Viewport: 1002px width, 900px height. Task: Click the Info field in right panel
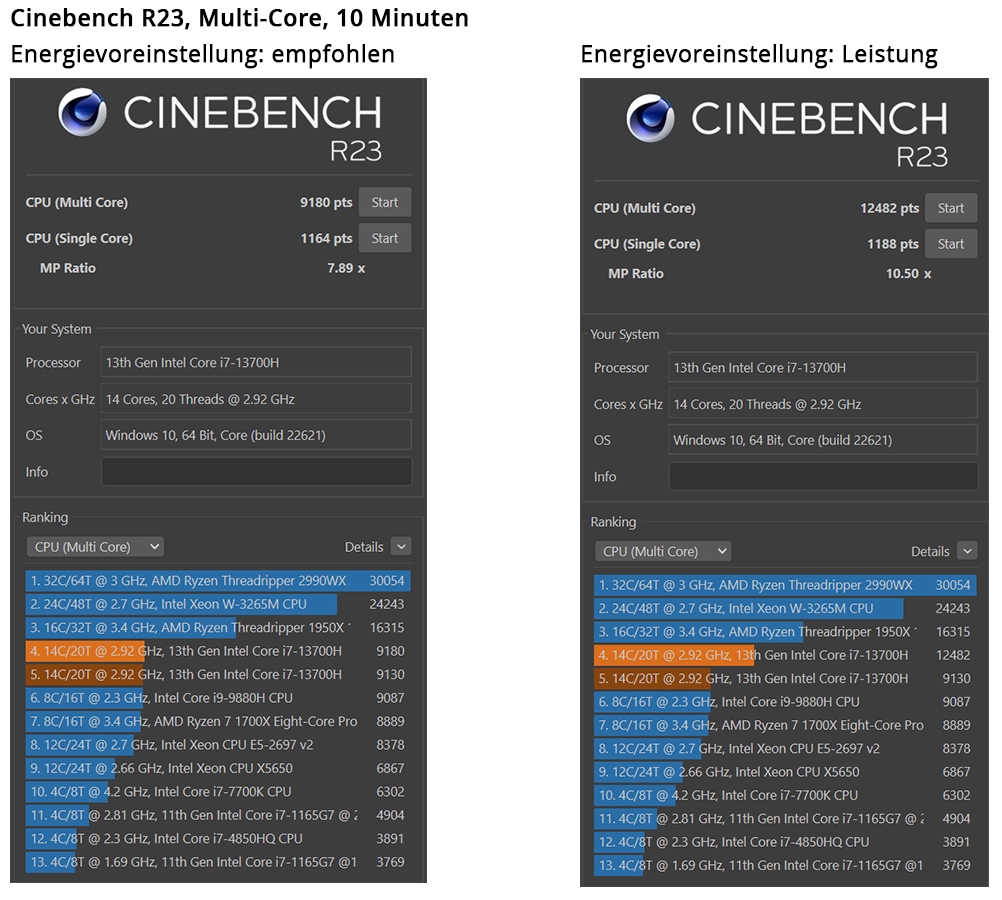[x=823, y=477]
